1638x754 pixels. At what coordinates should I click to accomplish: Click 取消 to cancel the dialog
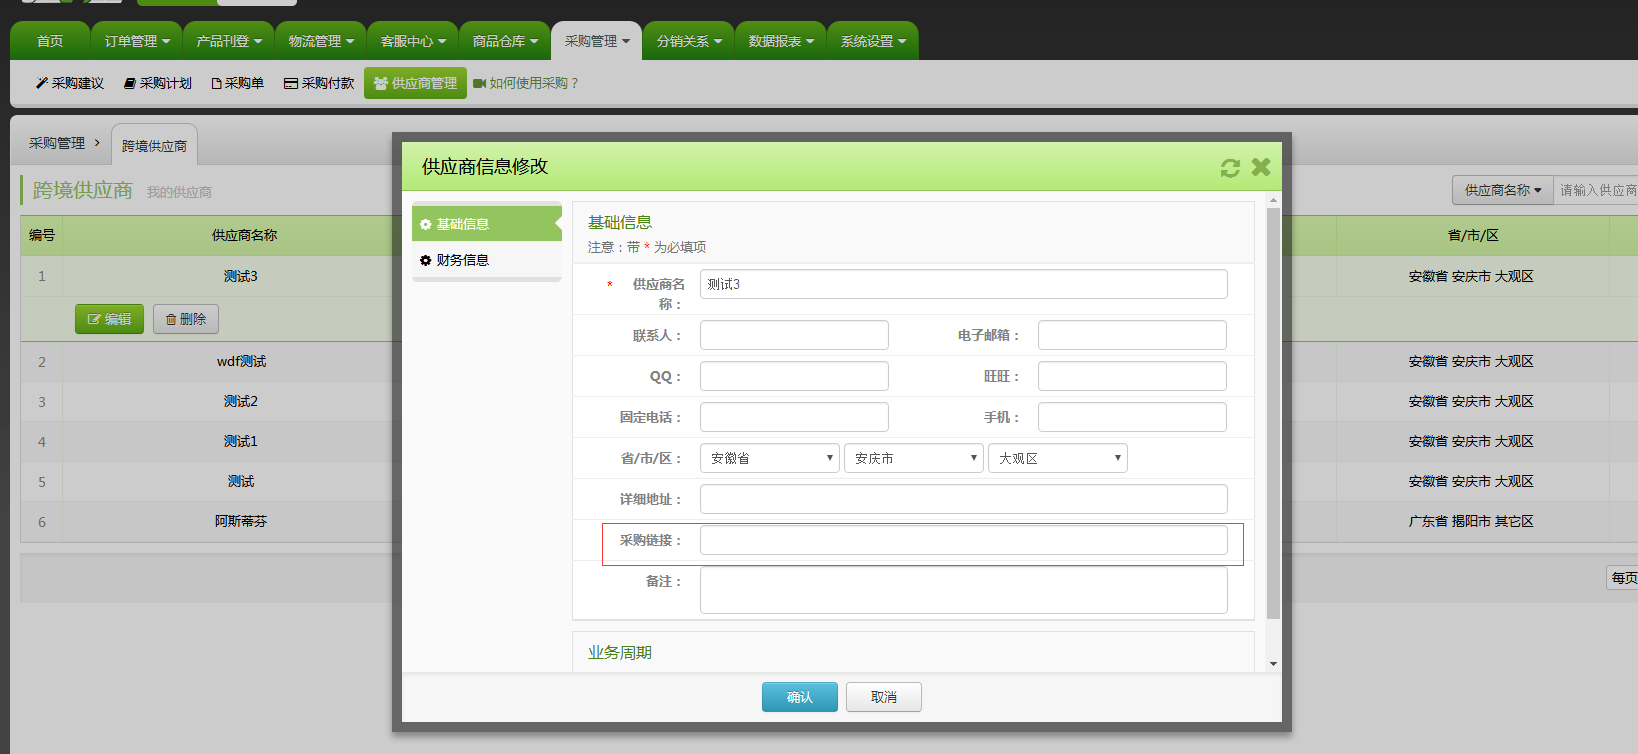(884, 697)
